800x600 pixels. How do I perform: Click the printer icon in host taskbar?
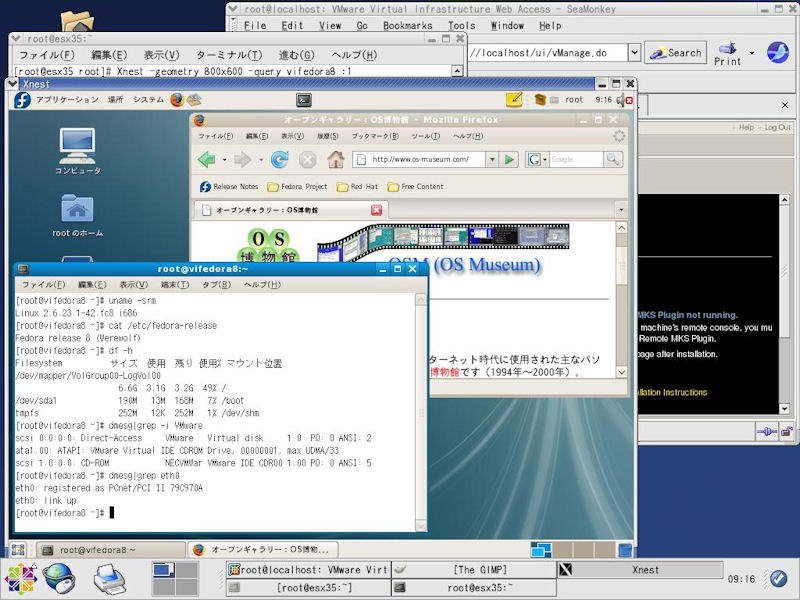pyautogui.click(x=110, y=579)
